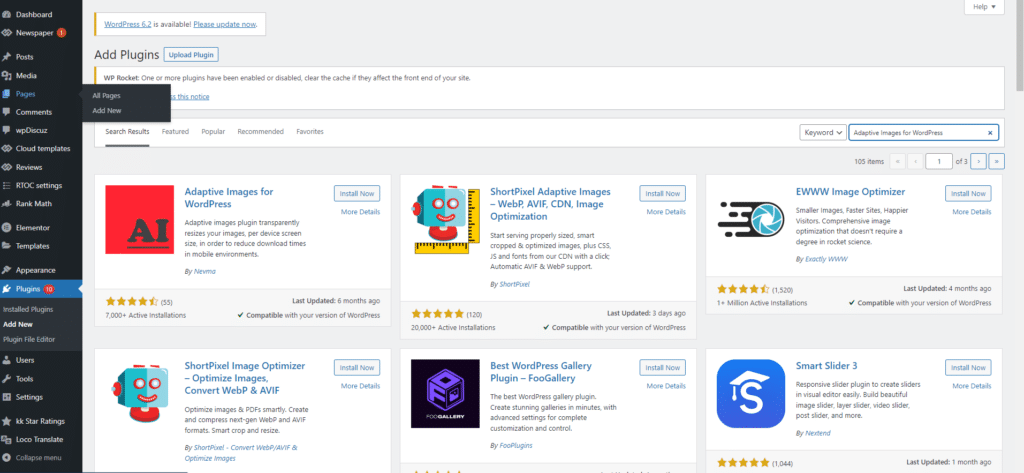Go to the next results page

pyautogui.click(x=978, y=161)
